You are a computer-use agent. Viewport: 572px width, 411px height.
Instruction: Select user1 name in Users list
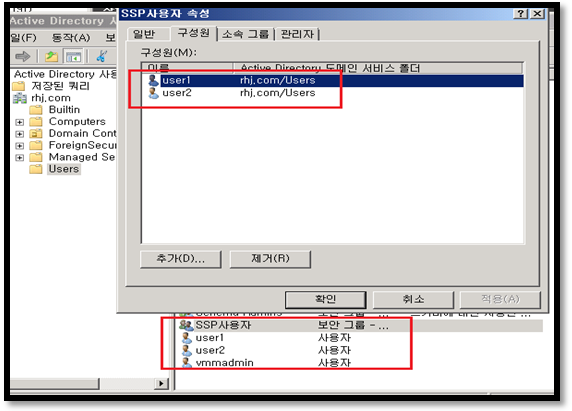(209, 338)
